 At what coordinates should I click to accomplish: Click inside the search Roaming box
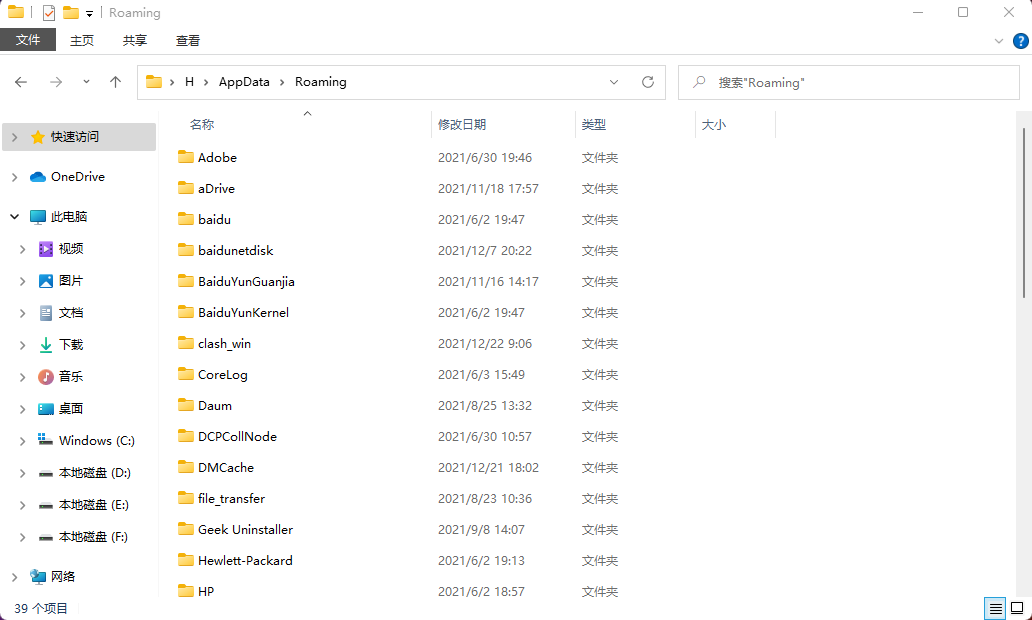[x=850, y=82]
